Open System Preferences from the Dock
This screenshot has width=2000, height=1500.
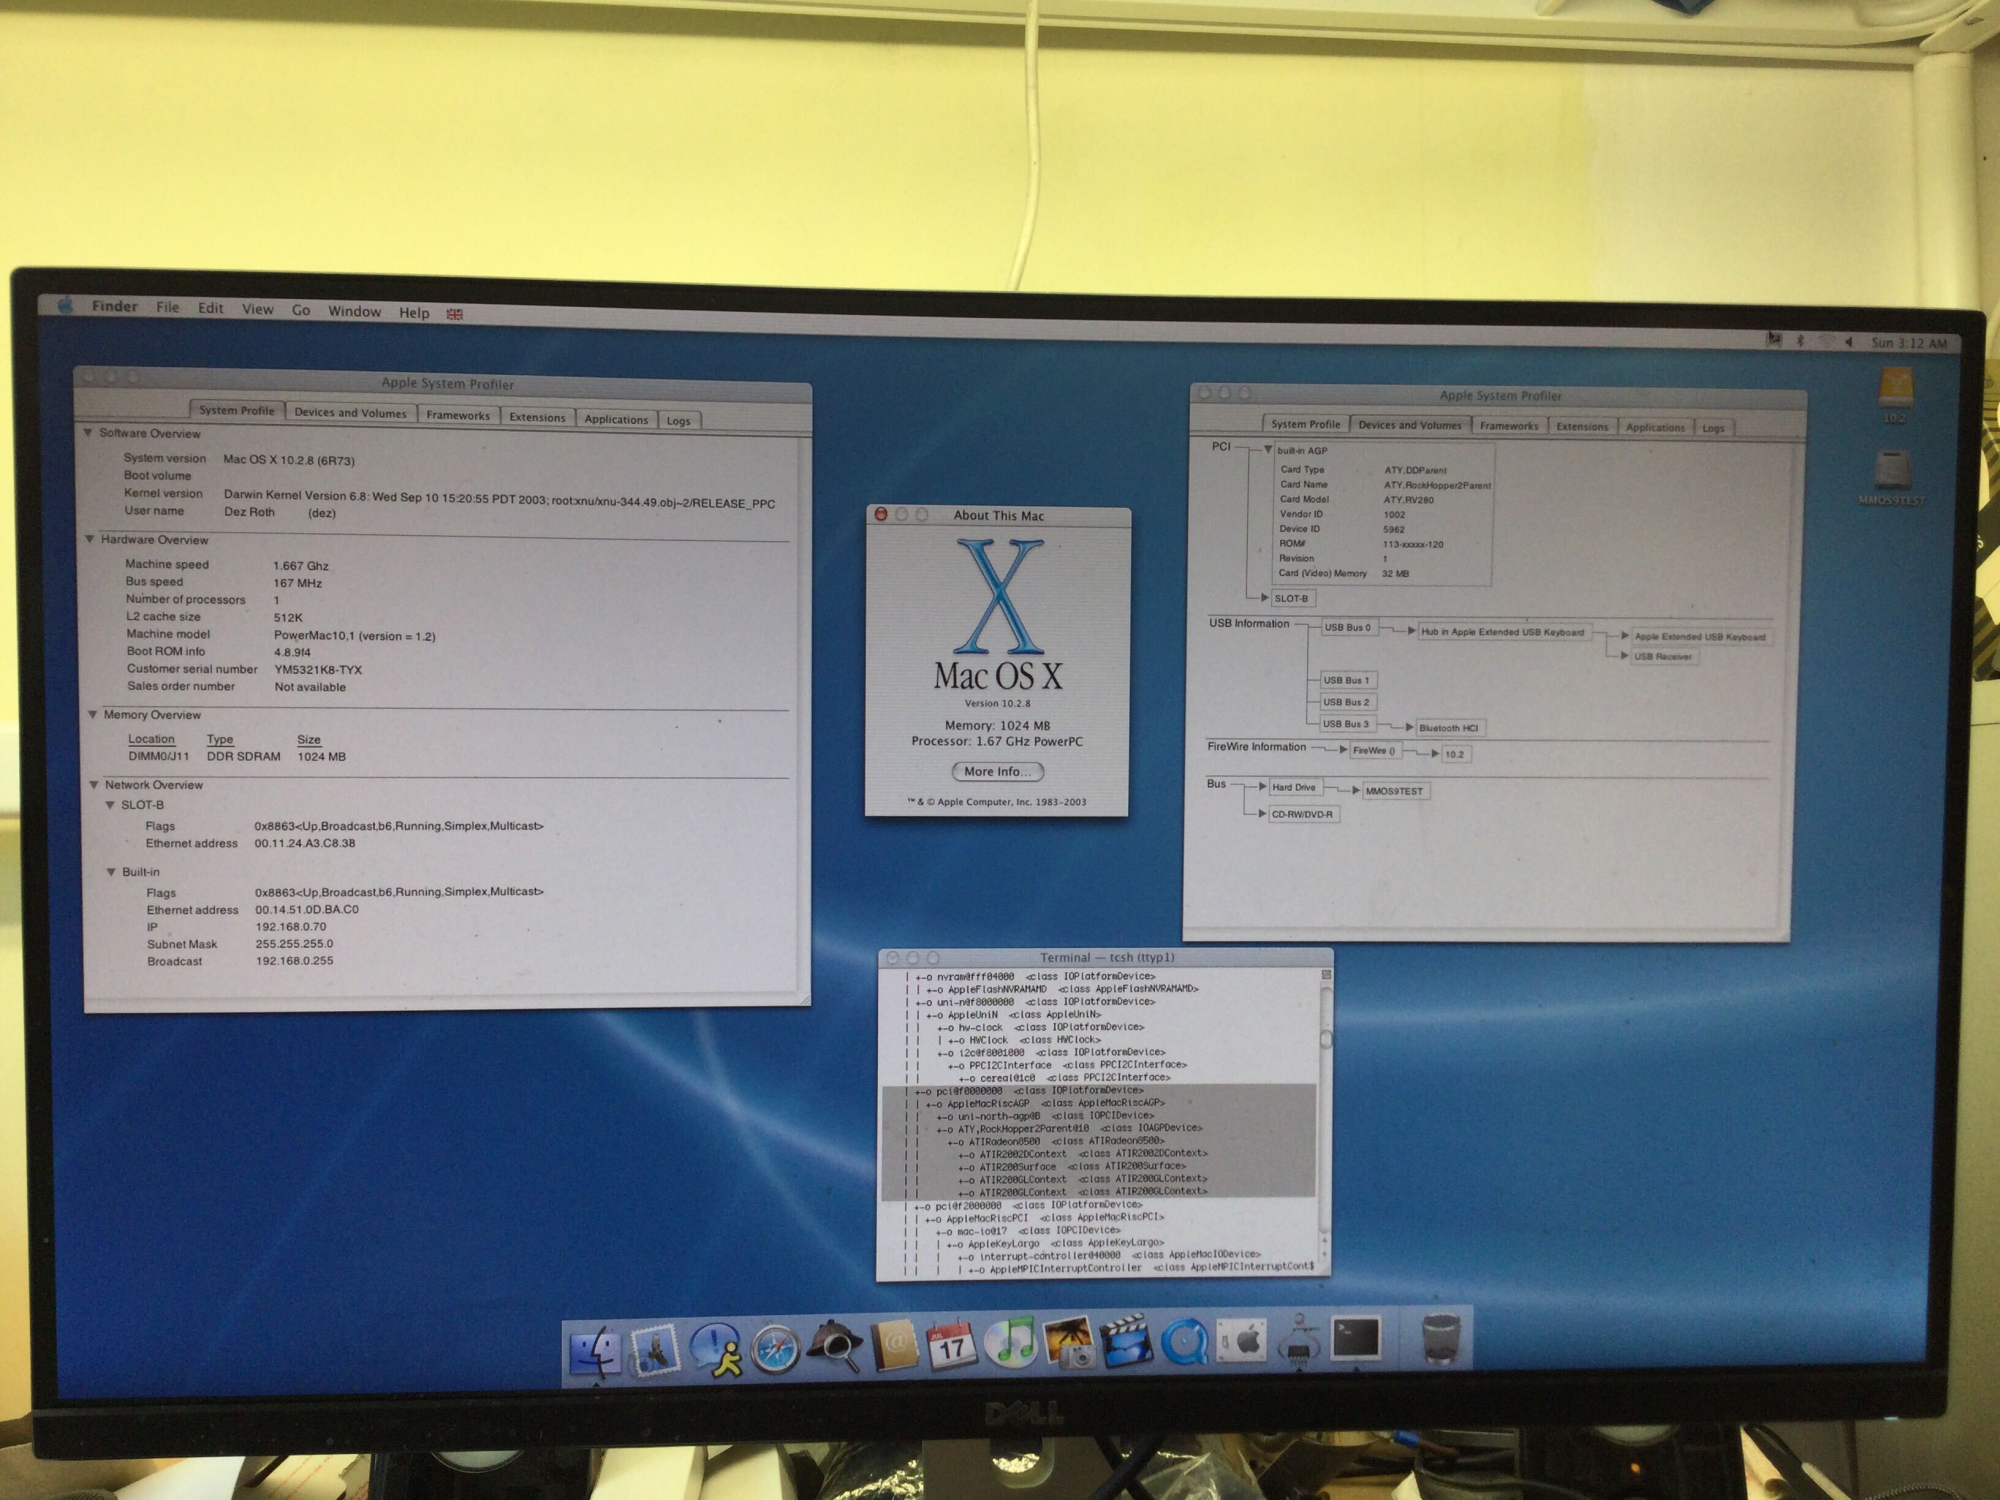tap(1242, 1340)
